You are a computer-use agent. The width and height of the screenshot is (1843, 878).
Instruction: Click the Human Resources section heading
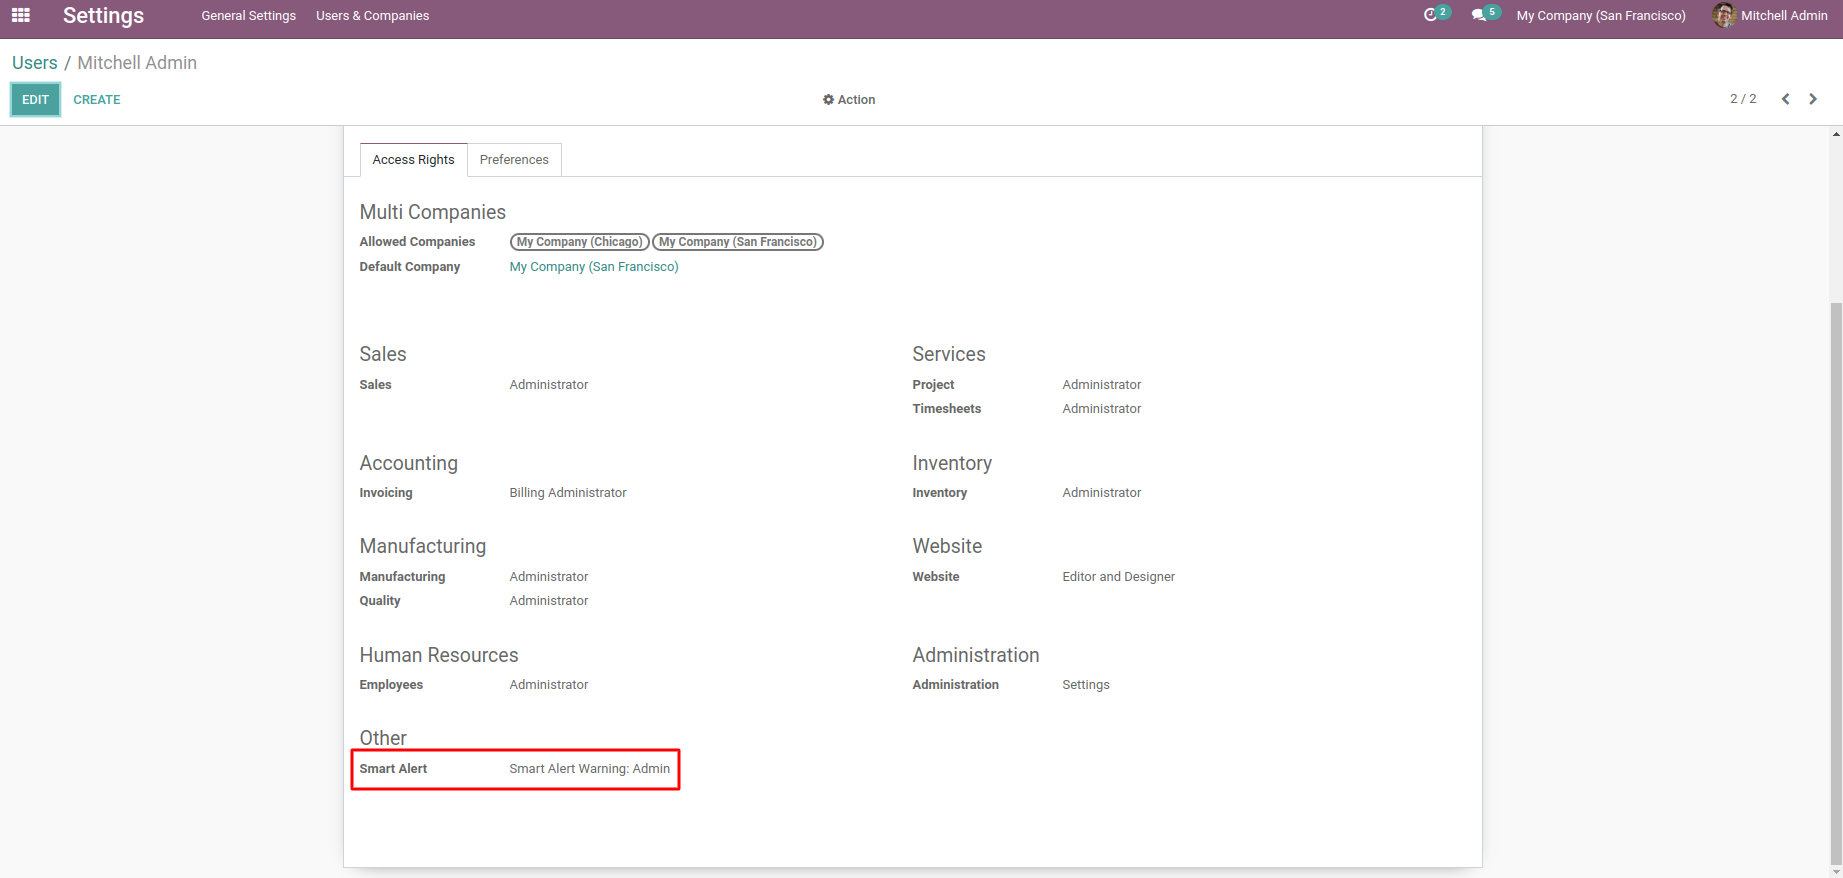click(x=439, y=655)
